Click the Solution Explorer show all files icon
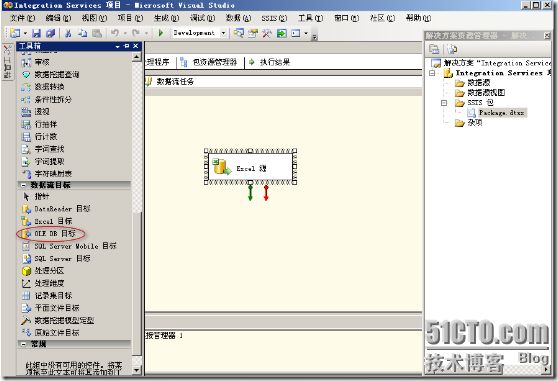Image resolution: width=558 pixels, height=381 pixels. [x=452, y=49]
